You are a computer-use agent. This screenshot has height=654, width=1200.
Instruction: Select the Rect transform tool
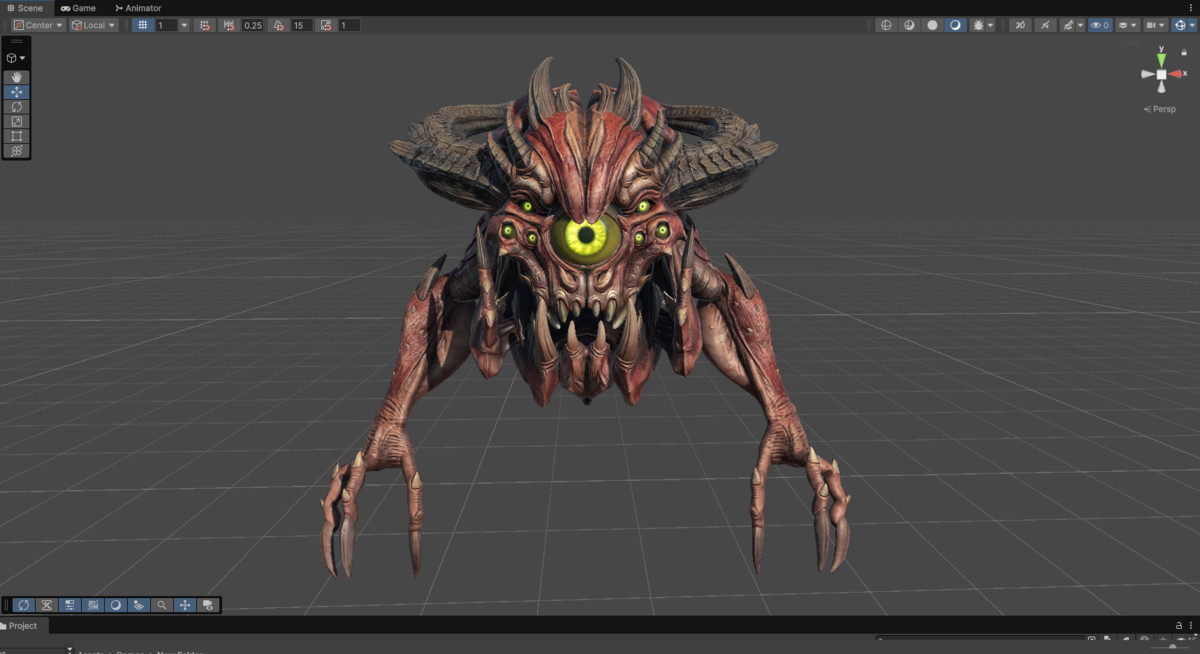point(16,136)
